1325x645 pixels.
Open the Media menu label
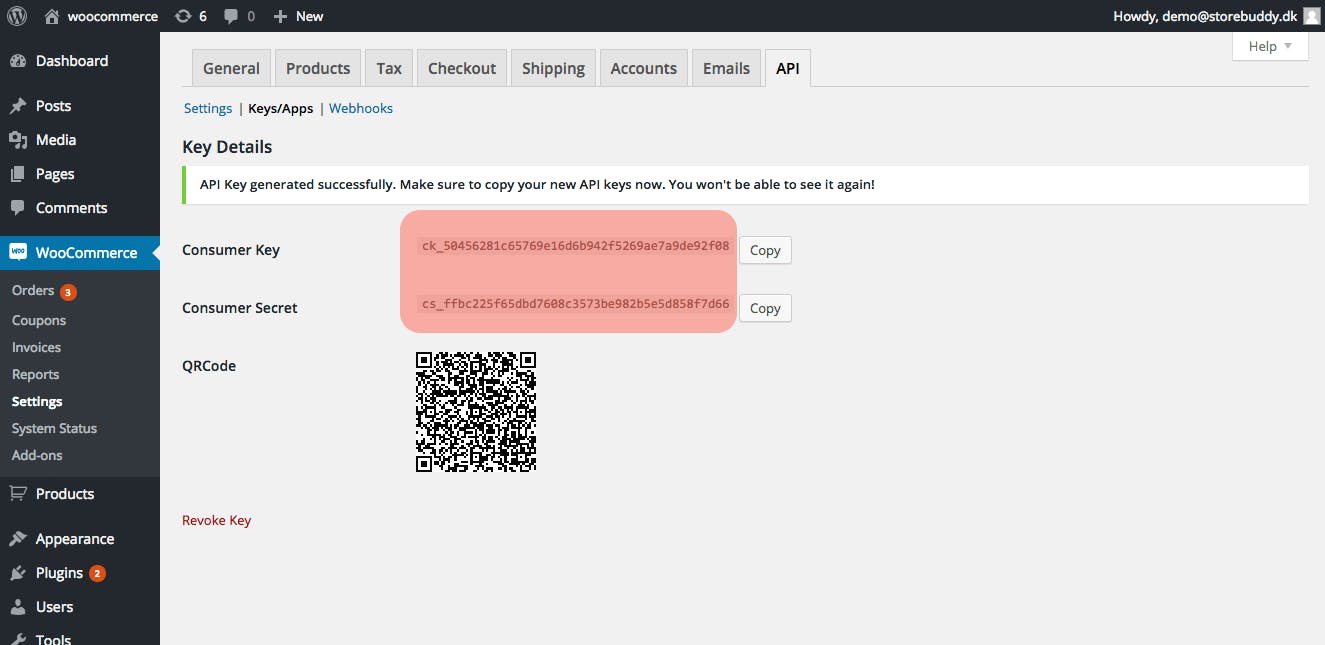[56, 140]
